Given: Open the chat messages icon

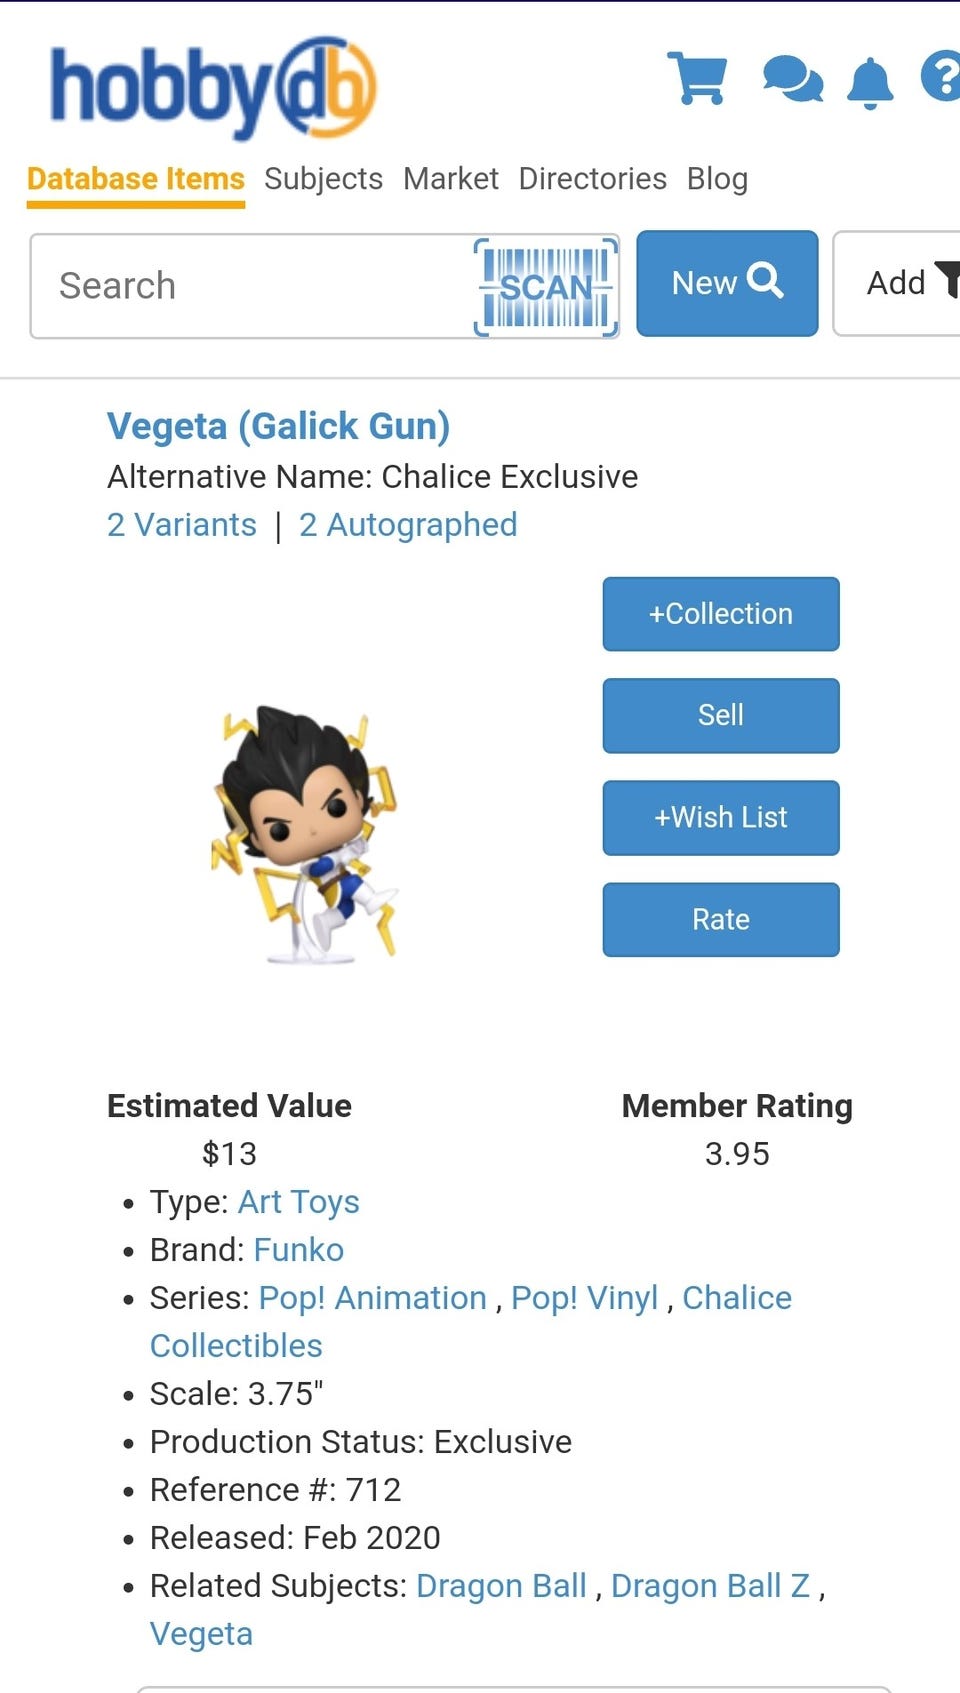Looking at the screenshot, I should (x=792, y=79).
